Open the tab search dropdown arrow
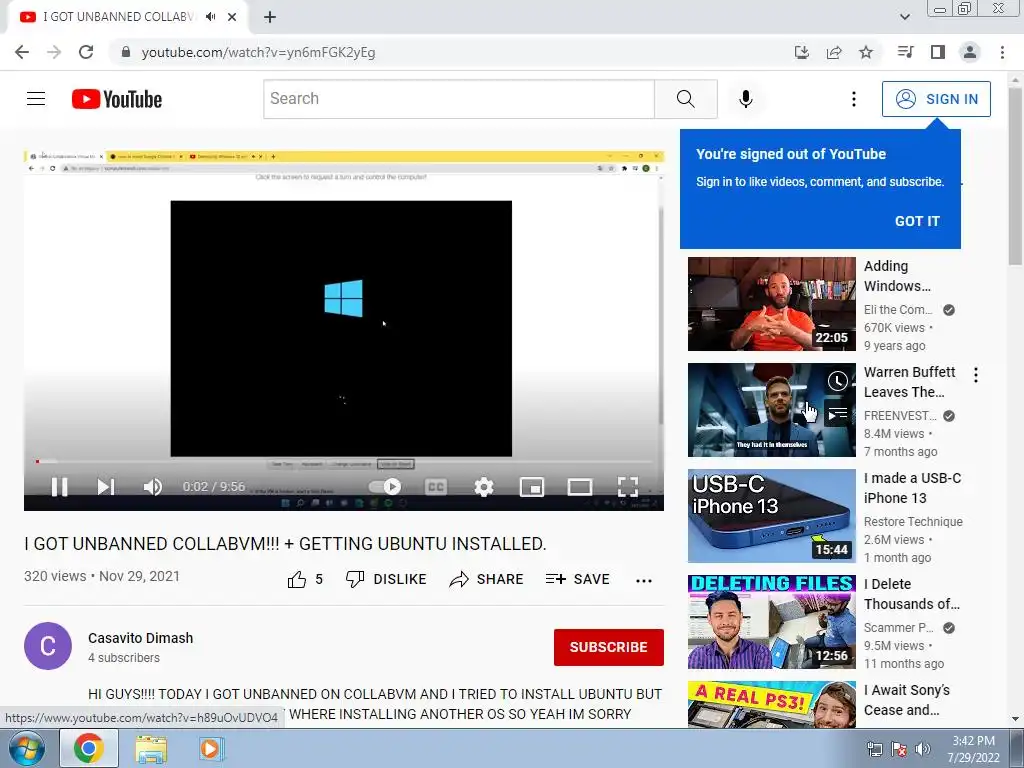 pos(904,17)
